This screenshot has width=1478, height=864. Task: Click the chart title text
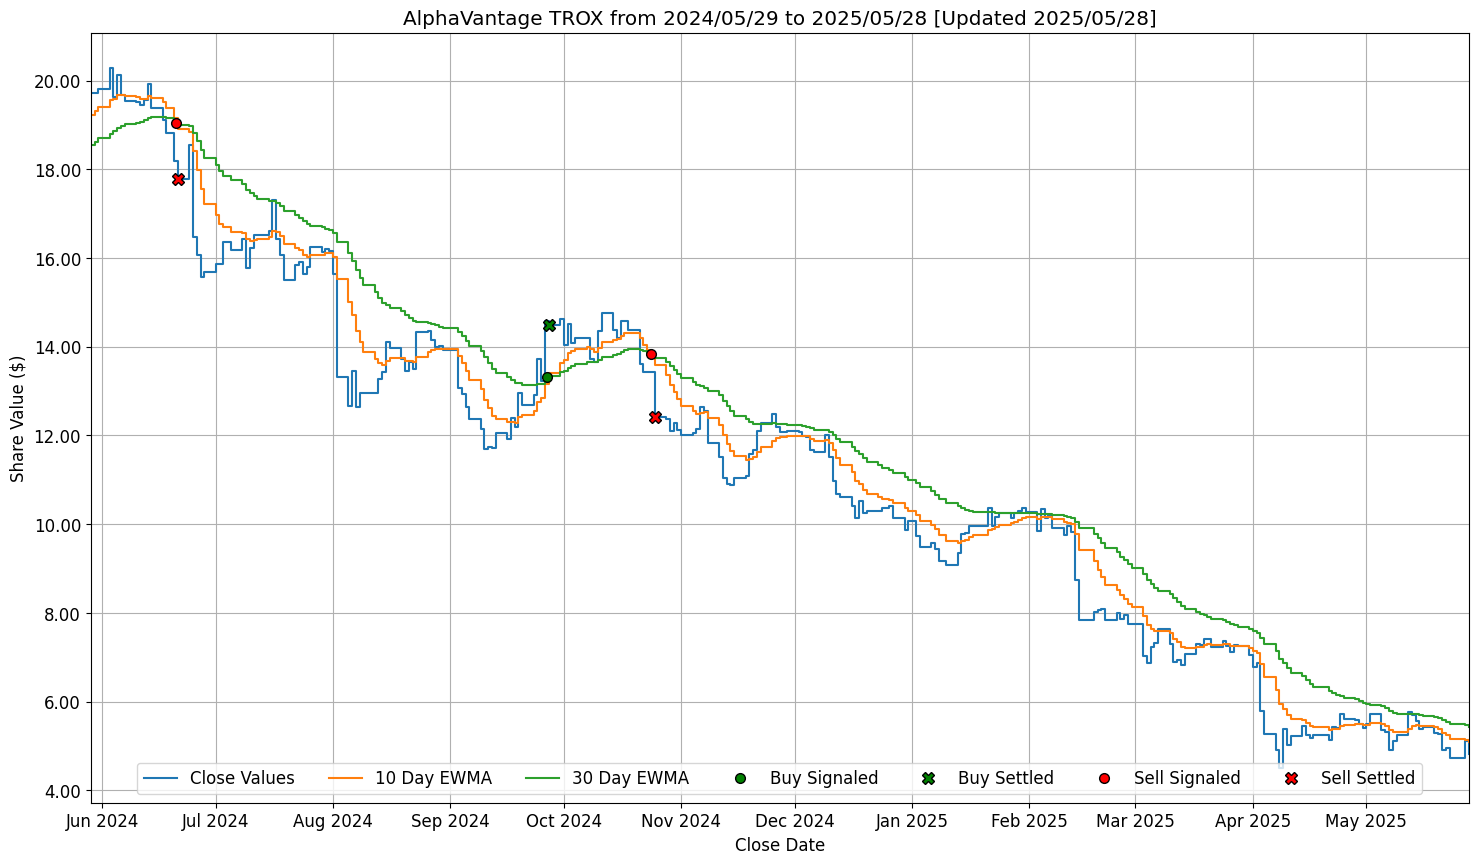(779, 18)
